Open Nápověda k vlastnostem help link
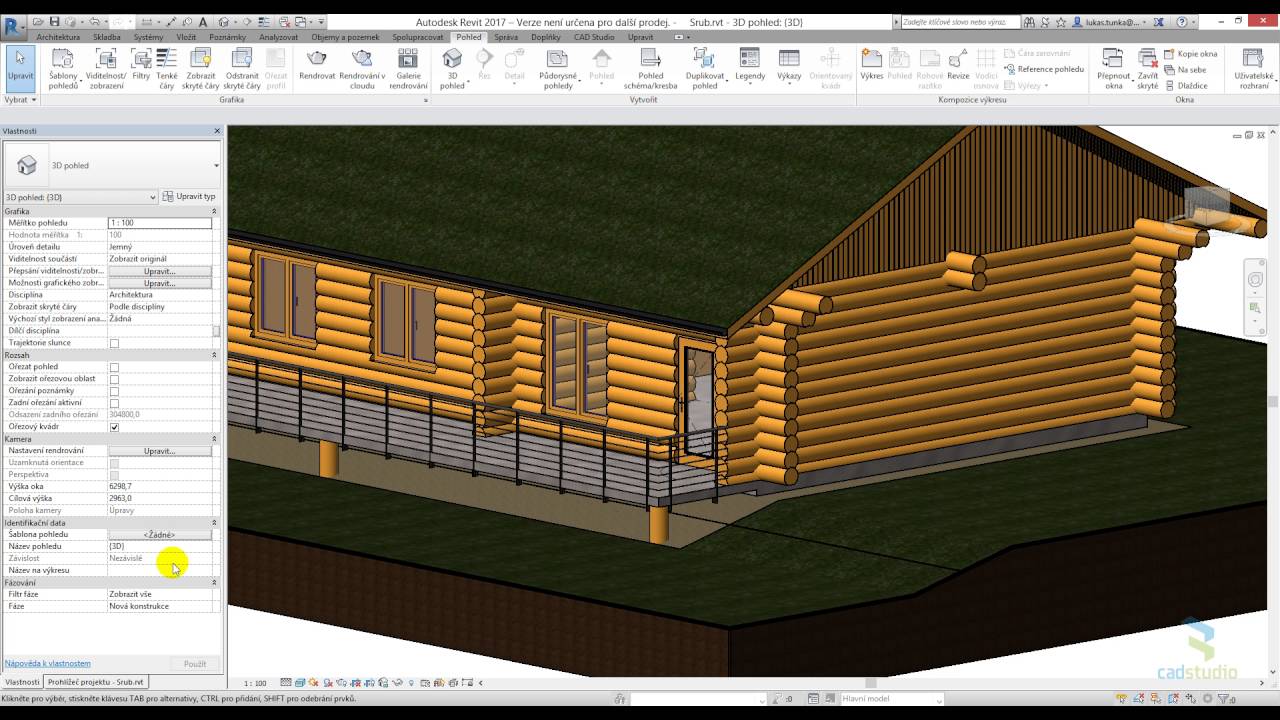The width and height of the screenshot is (1280, 720). [x=47, y=663]
